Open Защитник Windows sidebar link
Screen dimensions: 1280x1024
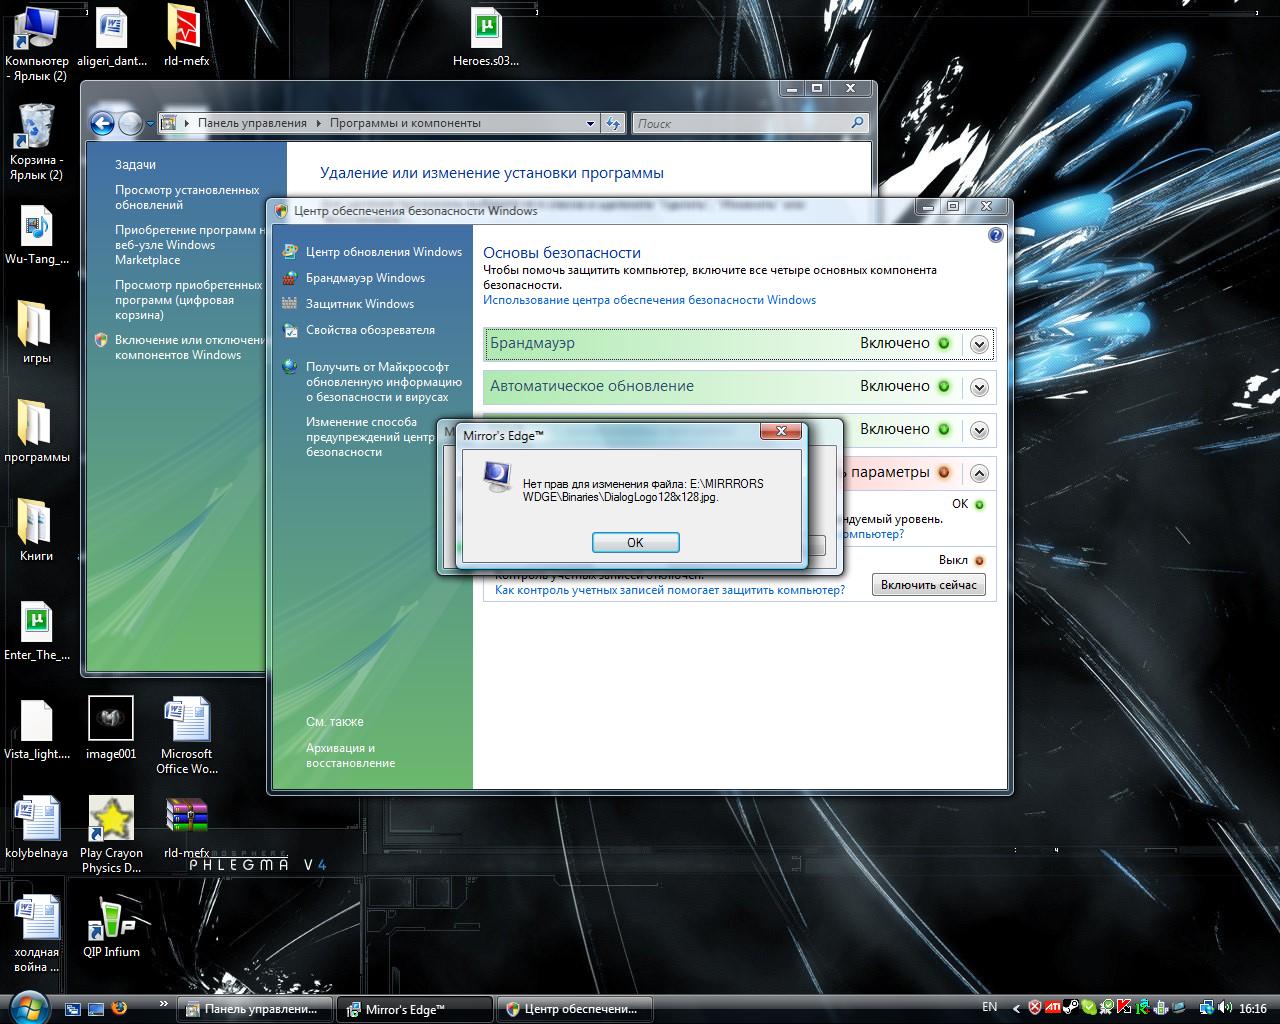click(360, 304)
